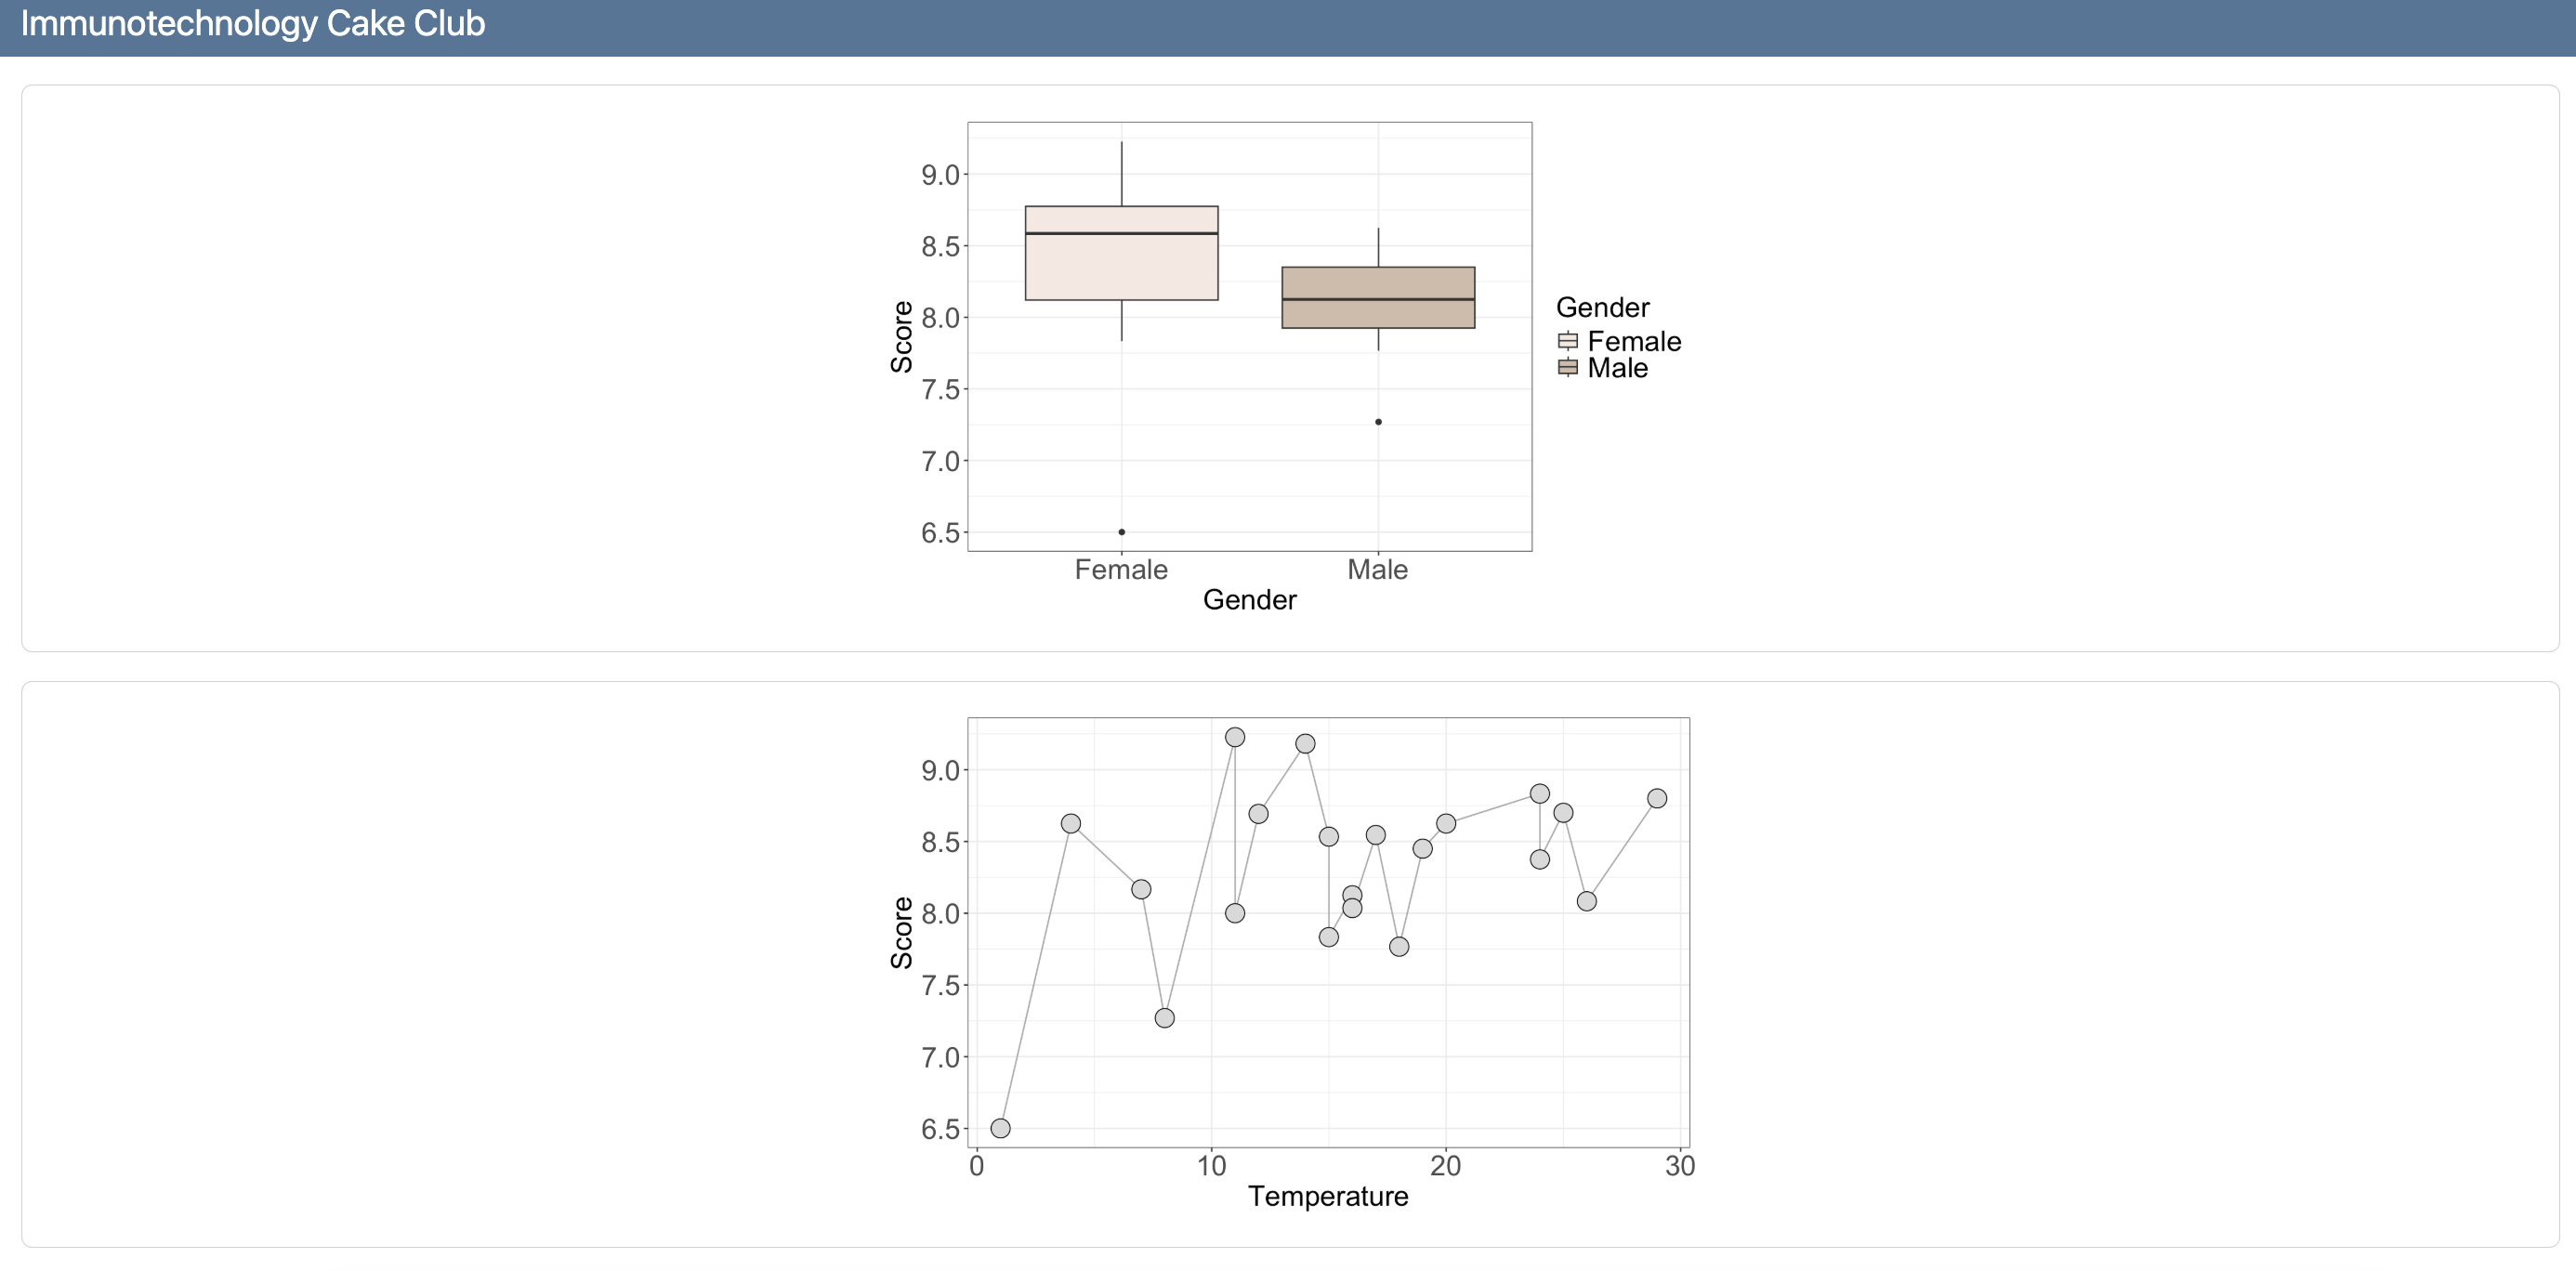This screenshot has width=2576, height=1271.
Task: Click the Gender legend title
Action: (x=1602, y=307)
